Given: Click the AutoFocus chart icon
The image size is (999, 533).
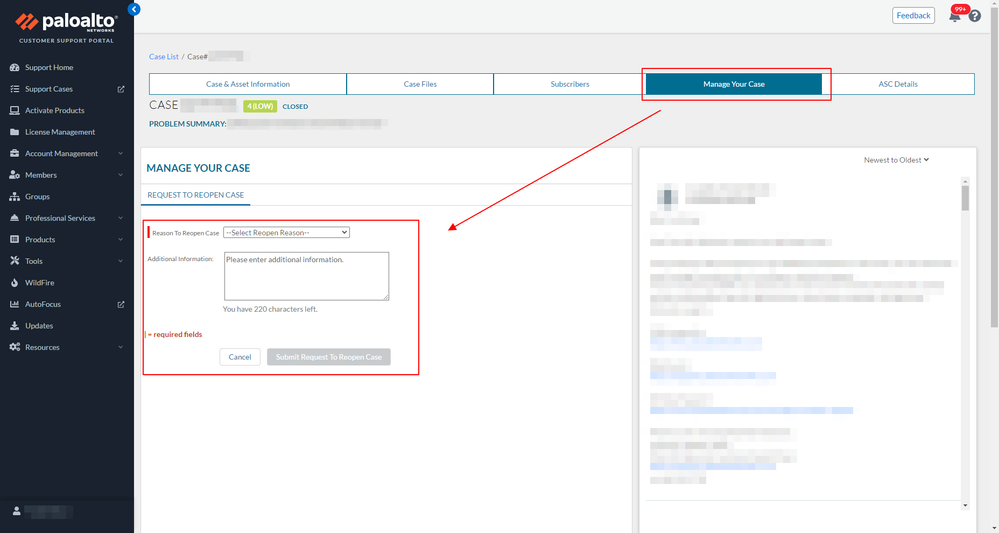Looking at the screenshot, I should tap(14, 304).
